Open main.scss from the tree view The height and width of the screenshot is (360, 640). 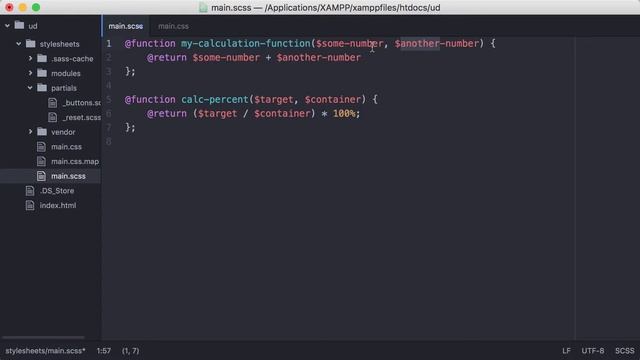[x=68, y=176]
